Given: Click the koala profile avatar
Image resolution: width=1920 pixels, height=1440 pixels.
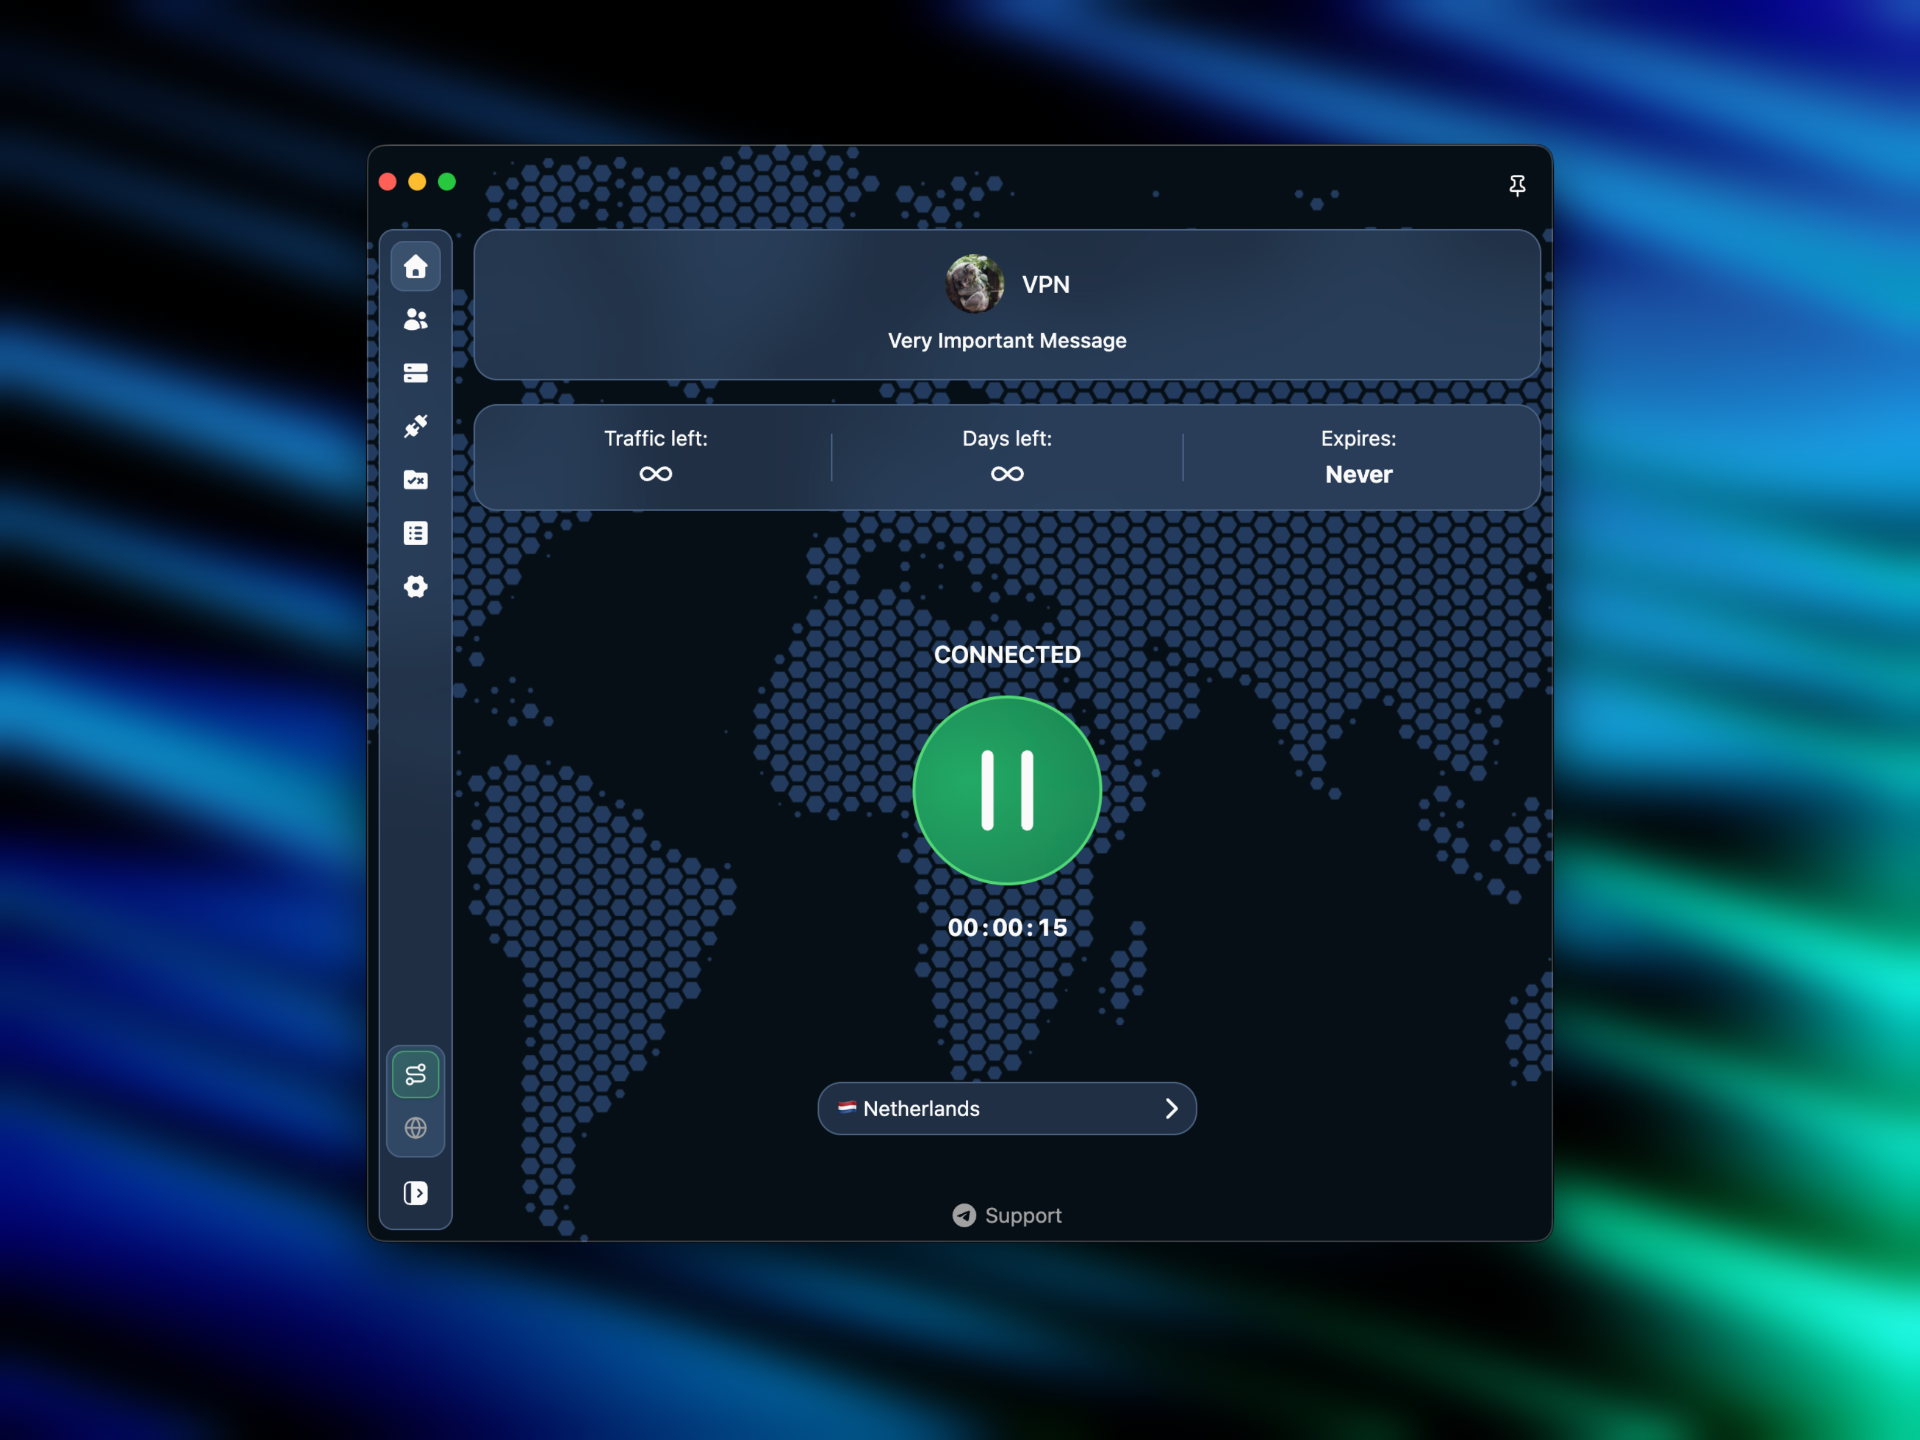Looking at the screenshot, I should click(975, 284).
